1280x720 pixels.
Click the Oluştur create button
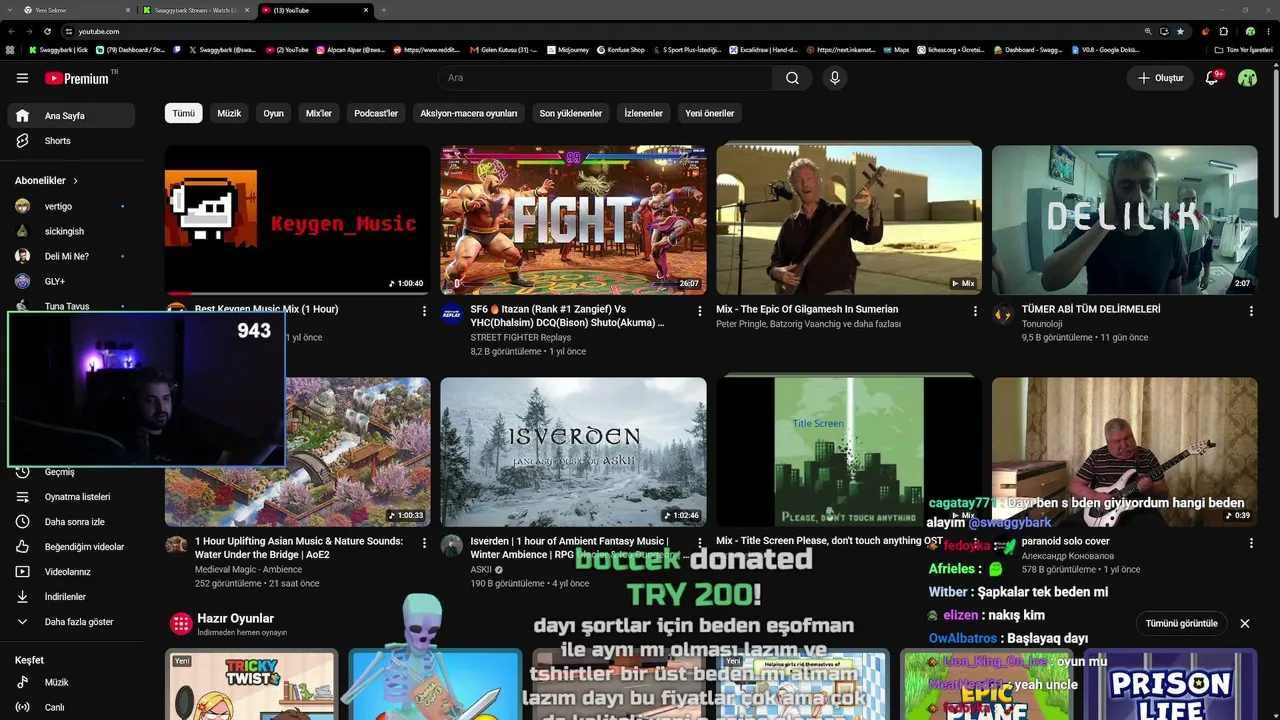[1161, 78]
